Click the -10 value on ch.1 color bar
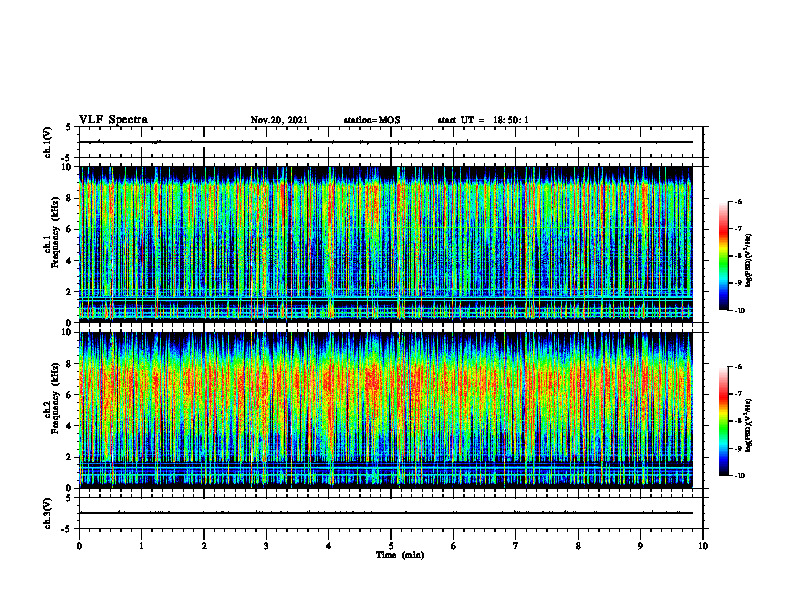 pyautogui.click(x=739, y=311)
